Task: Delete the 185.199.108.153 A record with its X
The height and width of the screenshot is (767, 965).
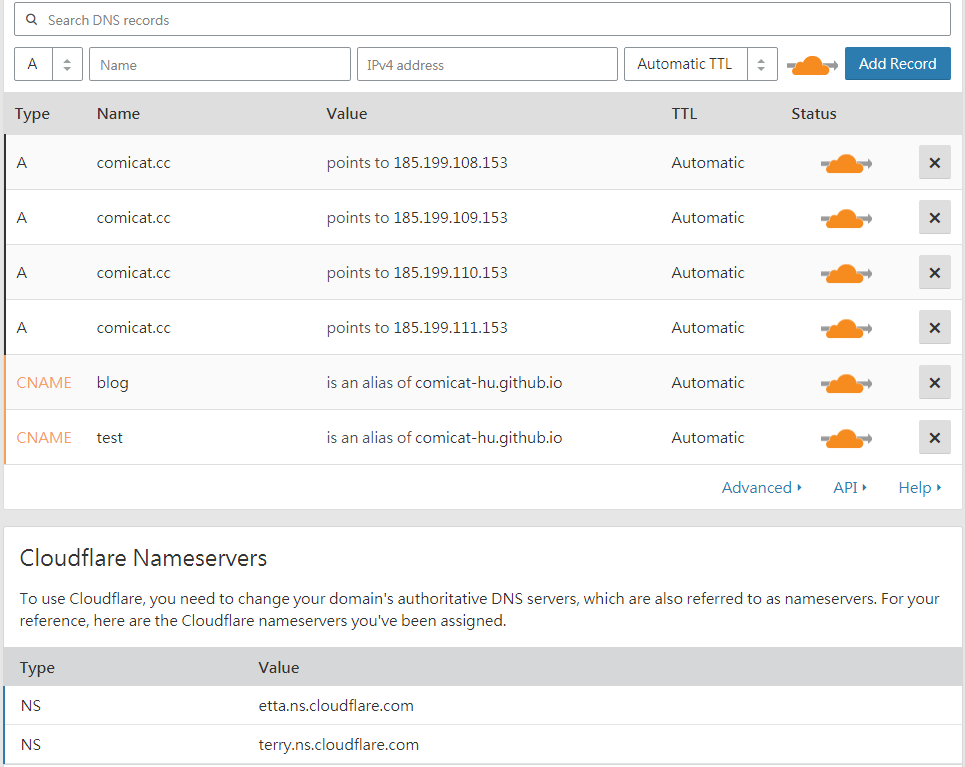Action: (934, 162)
